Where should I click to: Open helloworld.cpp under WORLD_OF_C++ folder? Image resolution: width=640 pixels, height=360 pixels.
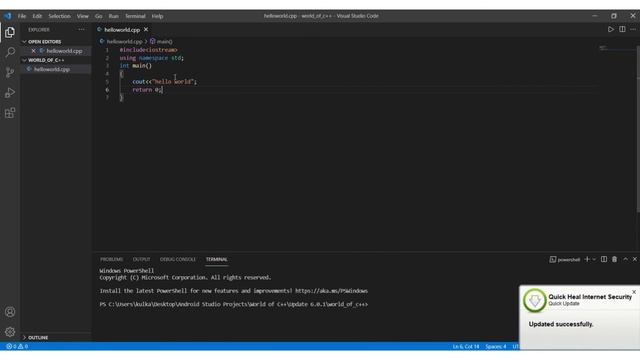pyautogui.click(x=51, y=69)
